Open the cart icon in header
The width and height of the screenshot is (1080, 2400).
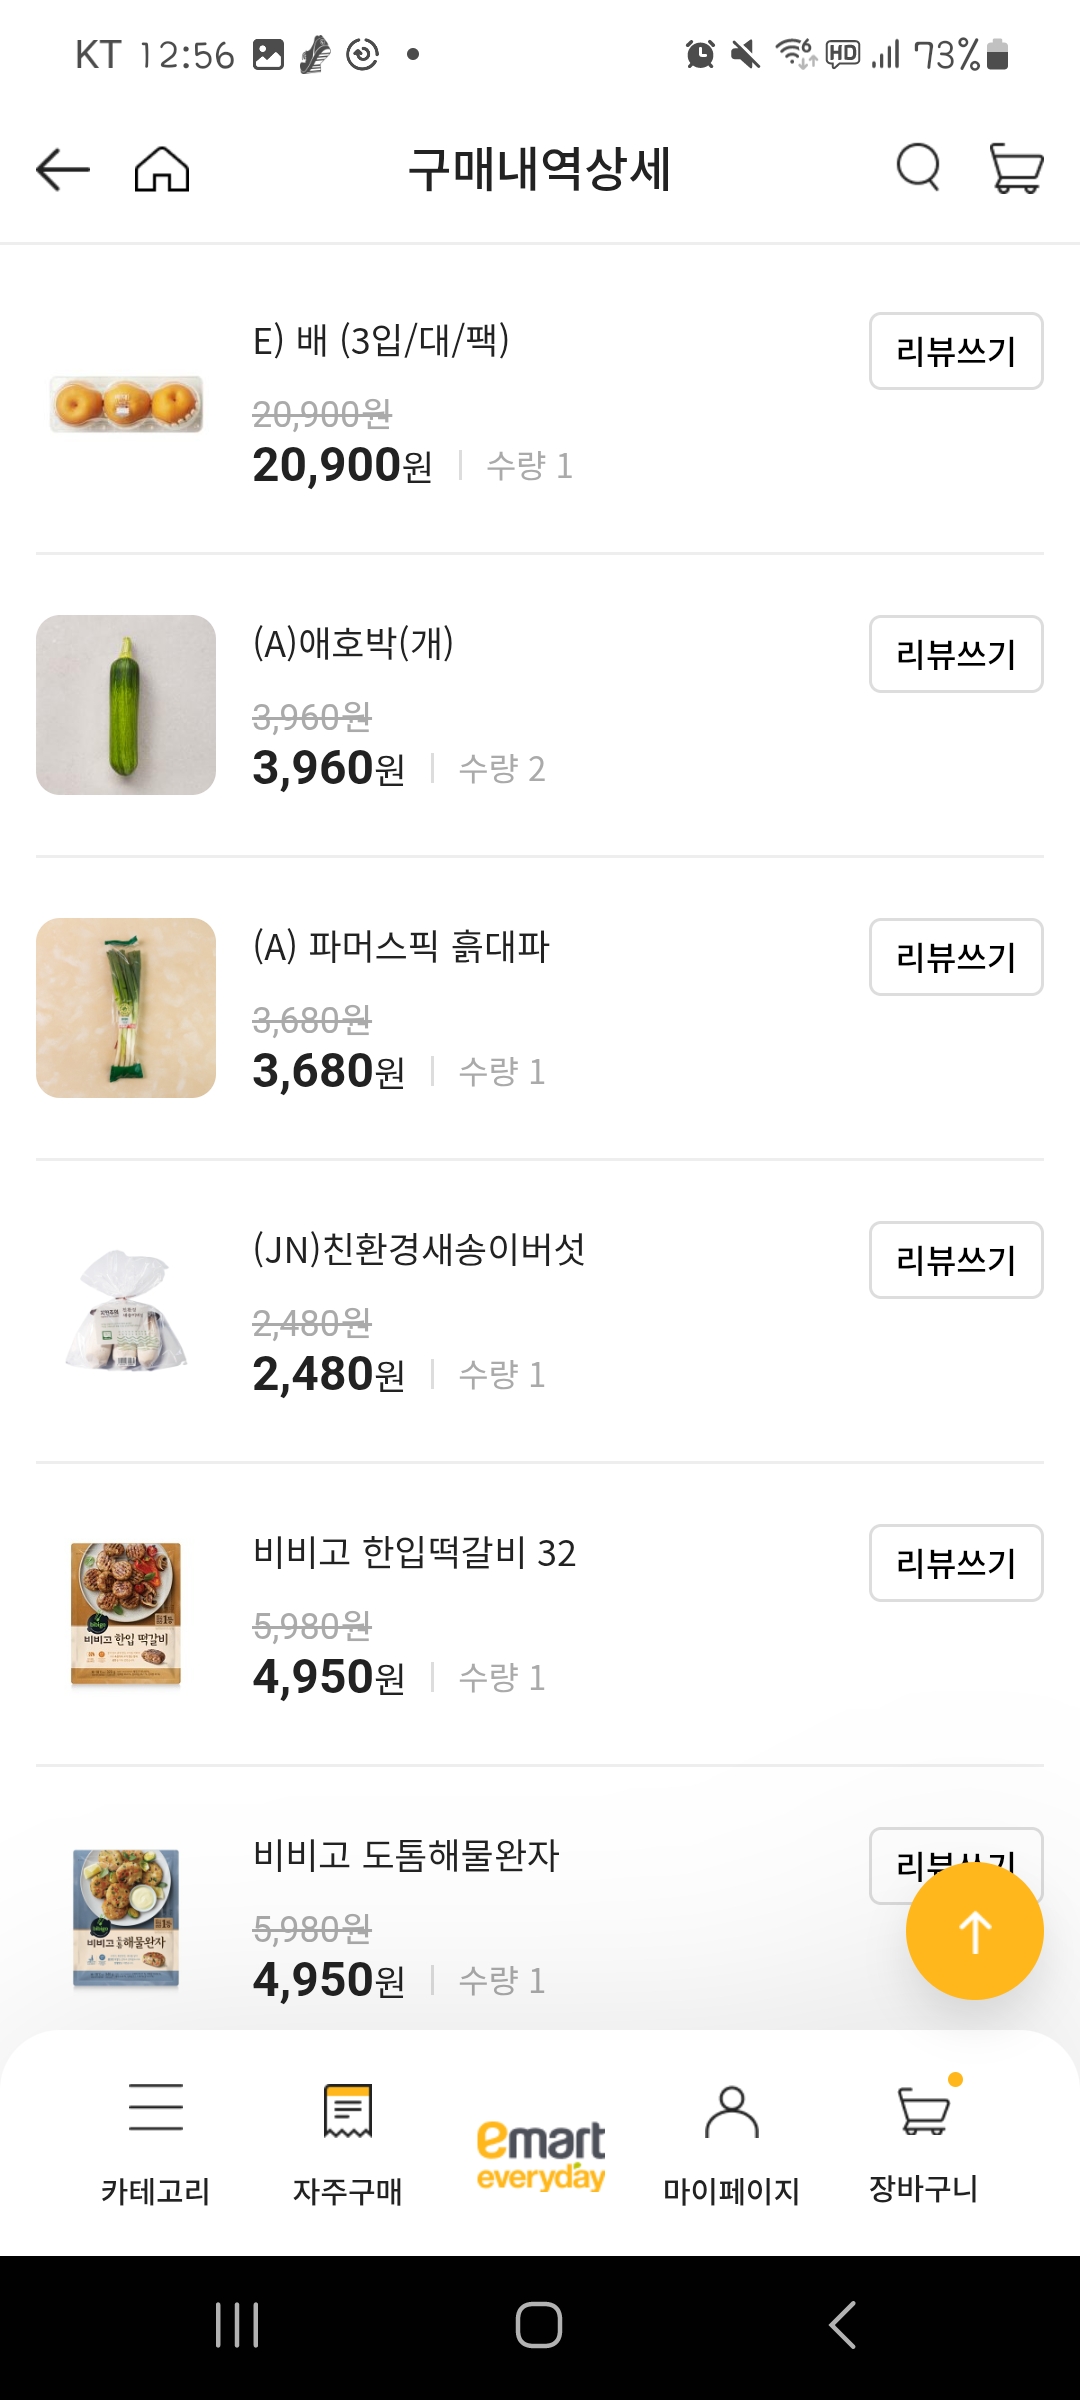click(1016, 167)
